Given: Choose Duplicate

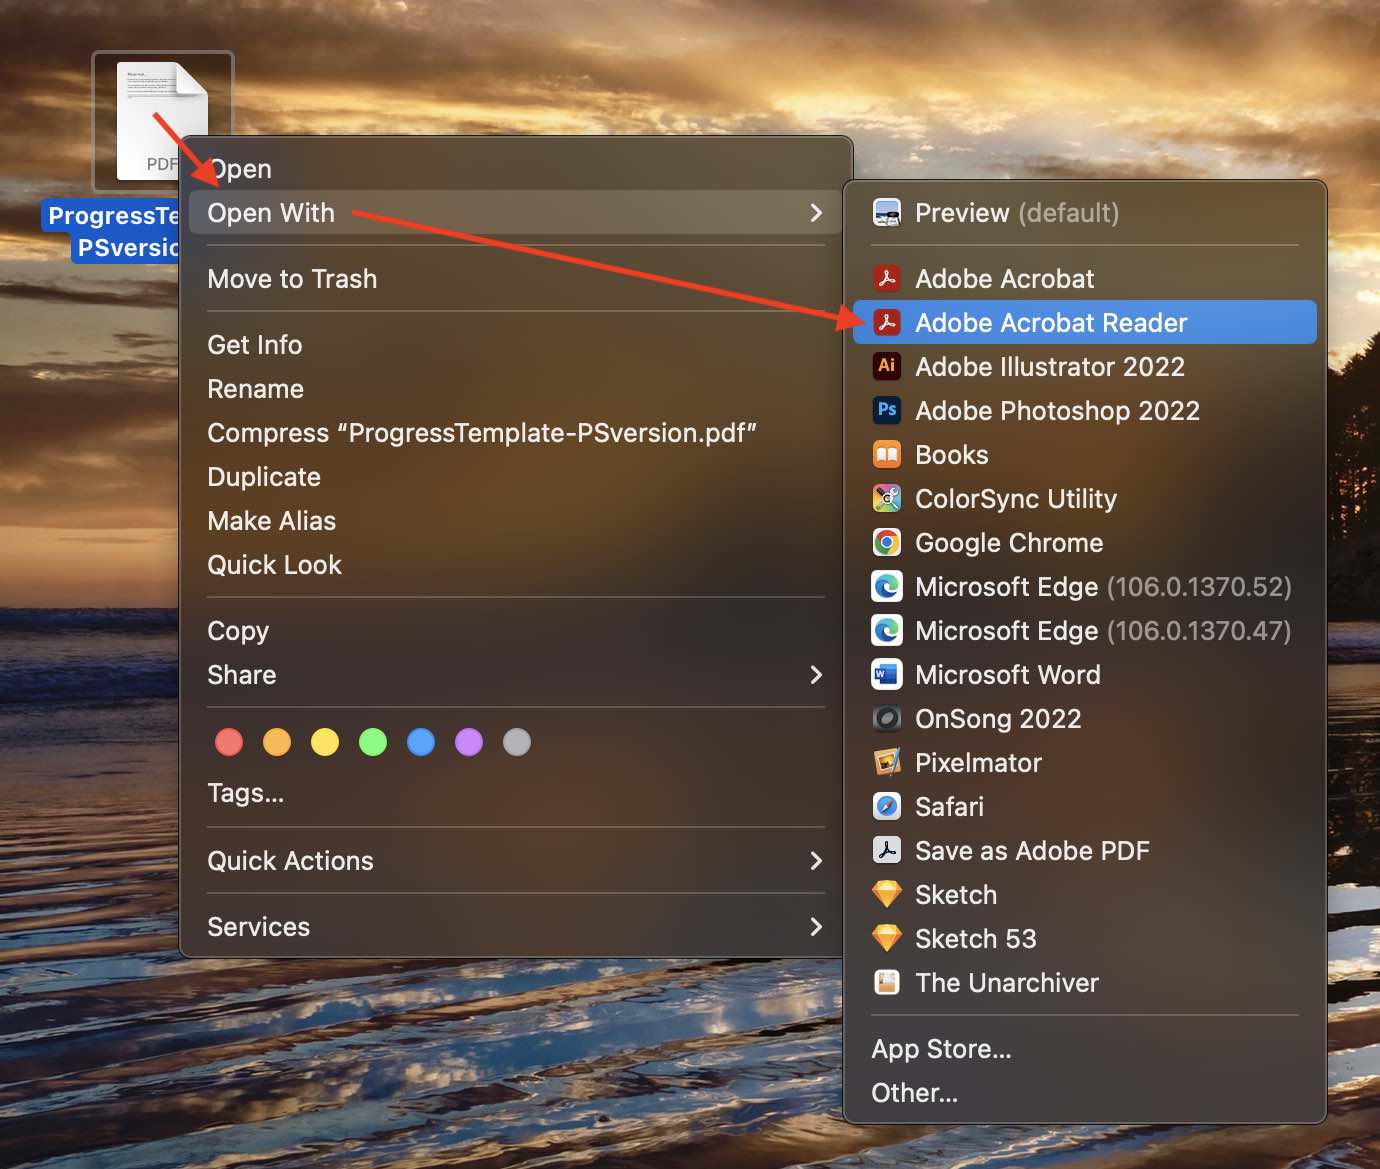Looking at the screenshot, I should coord(516,477).
